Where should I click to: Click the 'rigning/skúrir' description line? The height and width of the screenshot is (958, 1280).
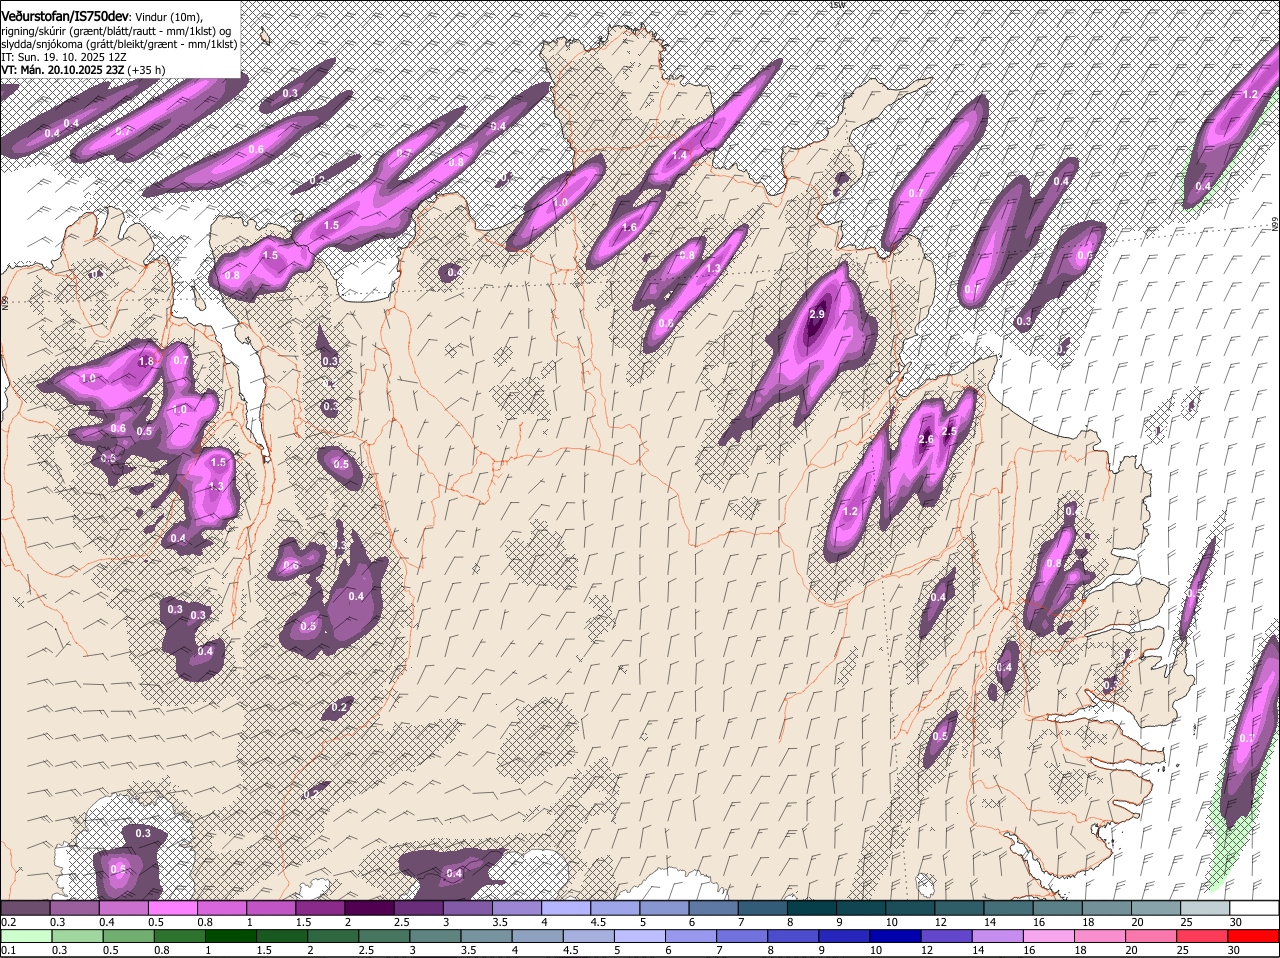click(116, 31)
